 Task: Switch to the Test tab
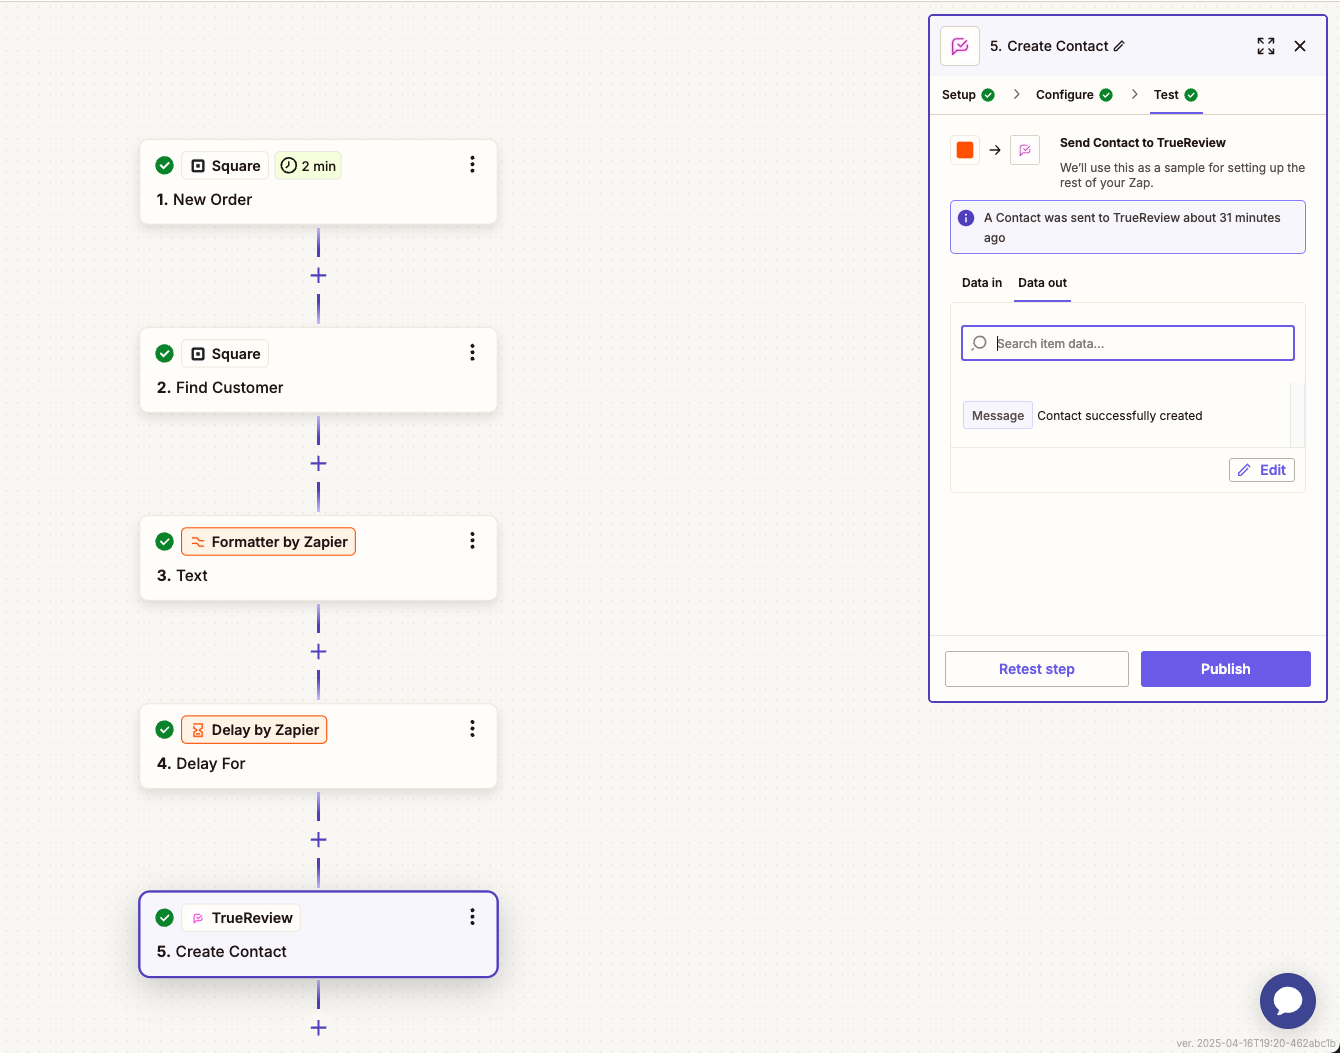(x=1176, y=95)
